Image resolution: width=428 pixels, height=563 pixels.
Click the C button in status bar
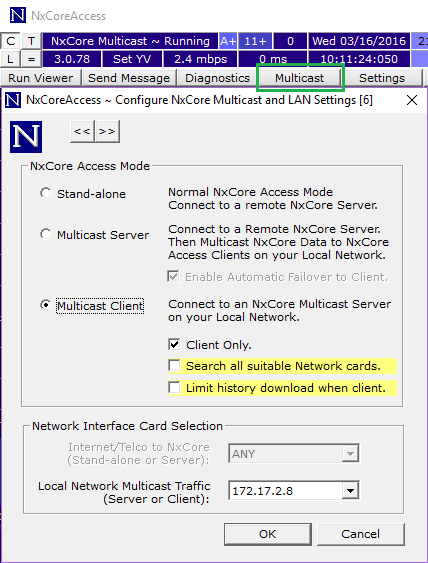pyautogui.click(x=10, y=41)
